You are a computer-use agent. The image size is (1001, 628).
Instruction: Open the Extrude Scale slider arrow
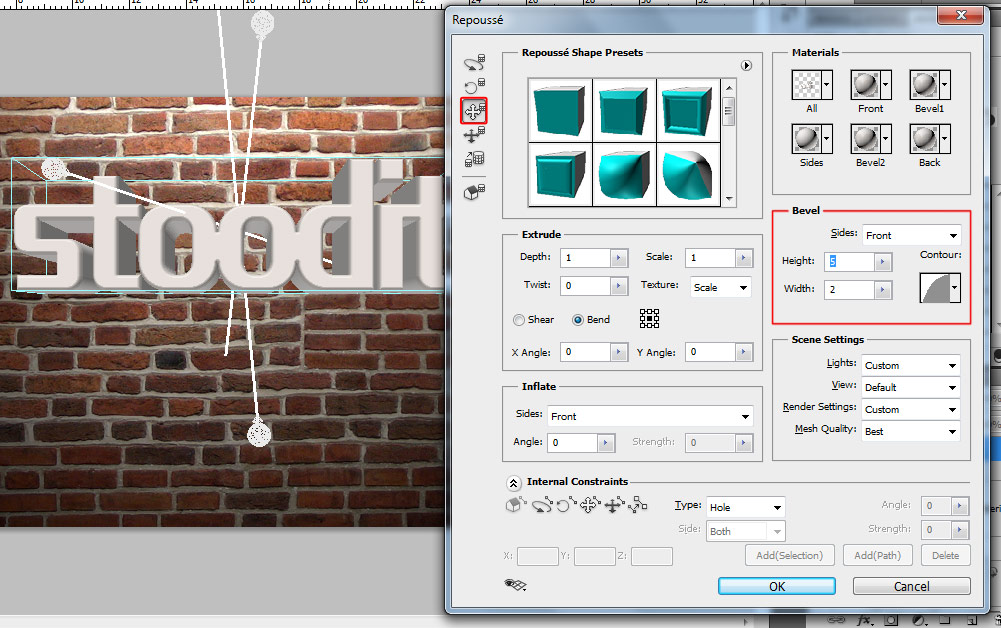[744, 258]
